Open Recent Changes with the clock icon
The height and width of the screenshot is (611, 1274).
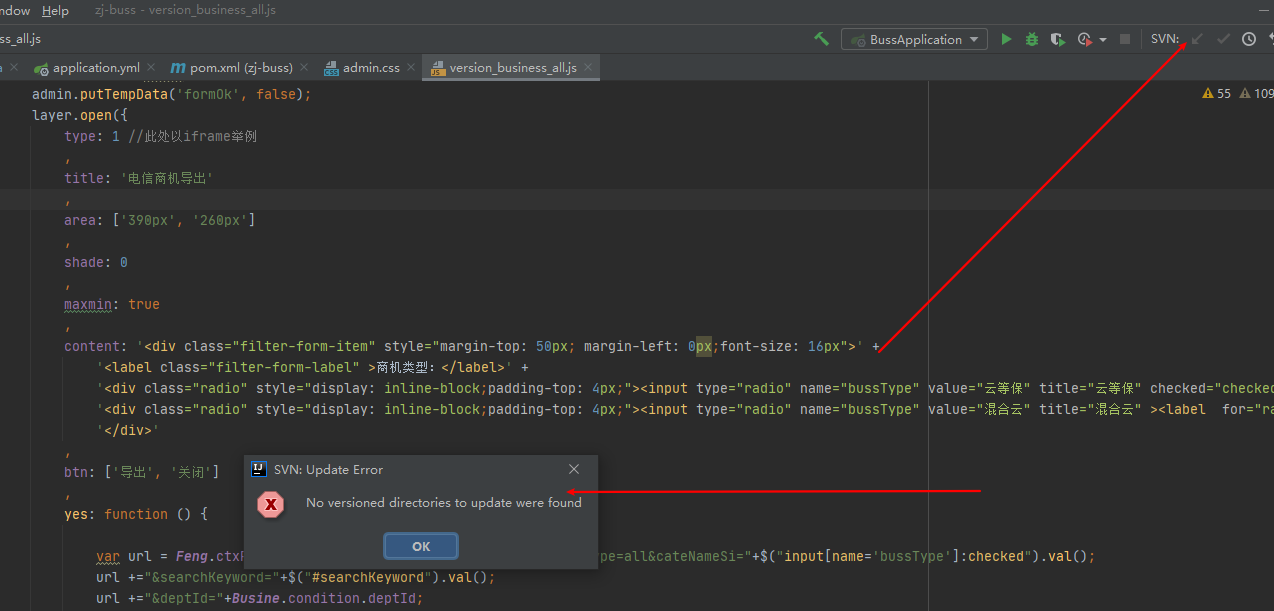pyautogui.click(x=1248, y=38)
